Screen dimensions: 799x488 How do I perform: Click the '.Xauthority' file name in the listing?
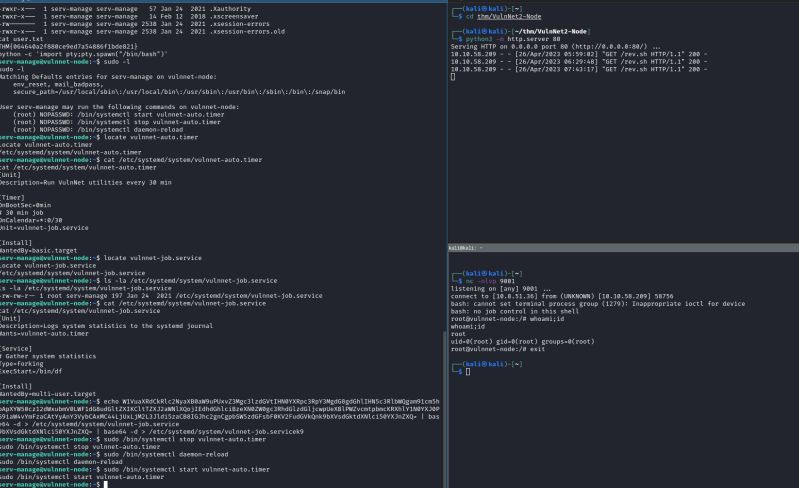[x=230, y=9]
